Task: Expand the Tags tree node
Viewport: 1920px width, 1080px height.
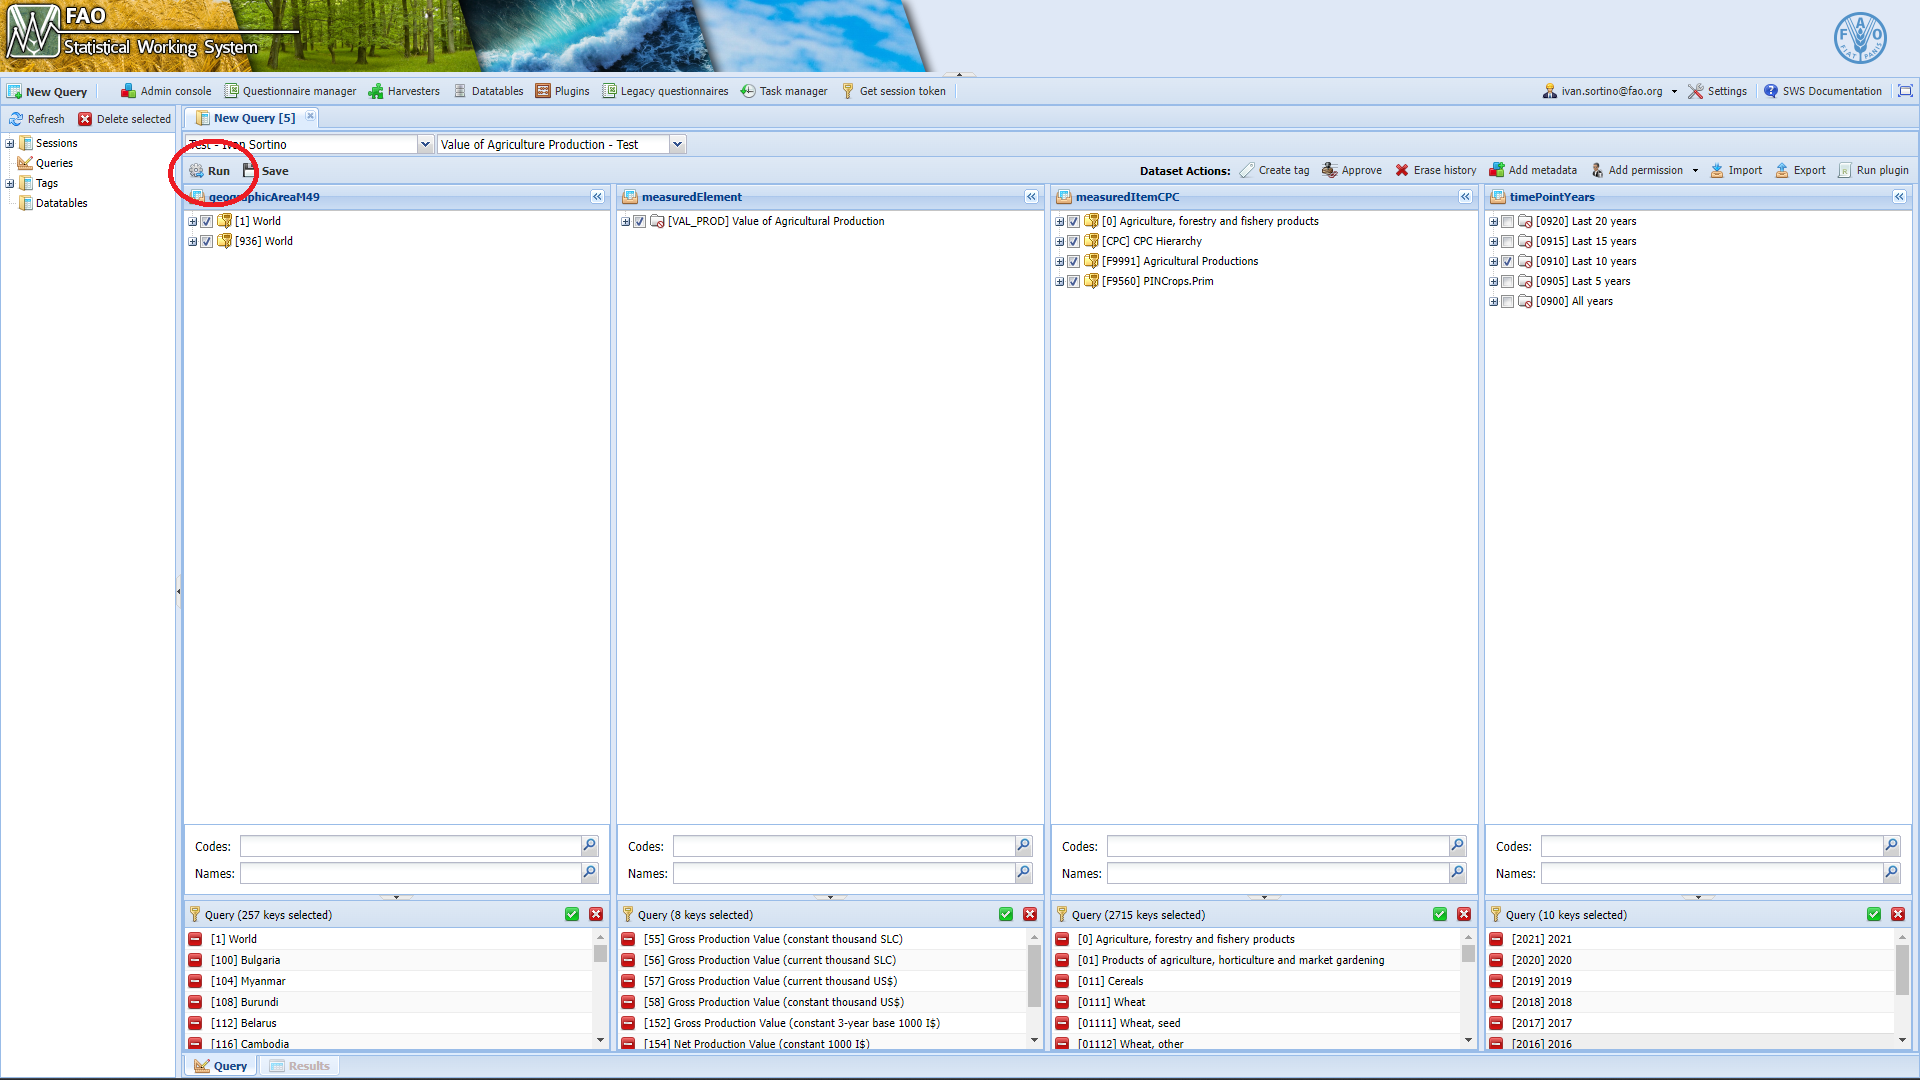Action: 10,183
